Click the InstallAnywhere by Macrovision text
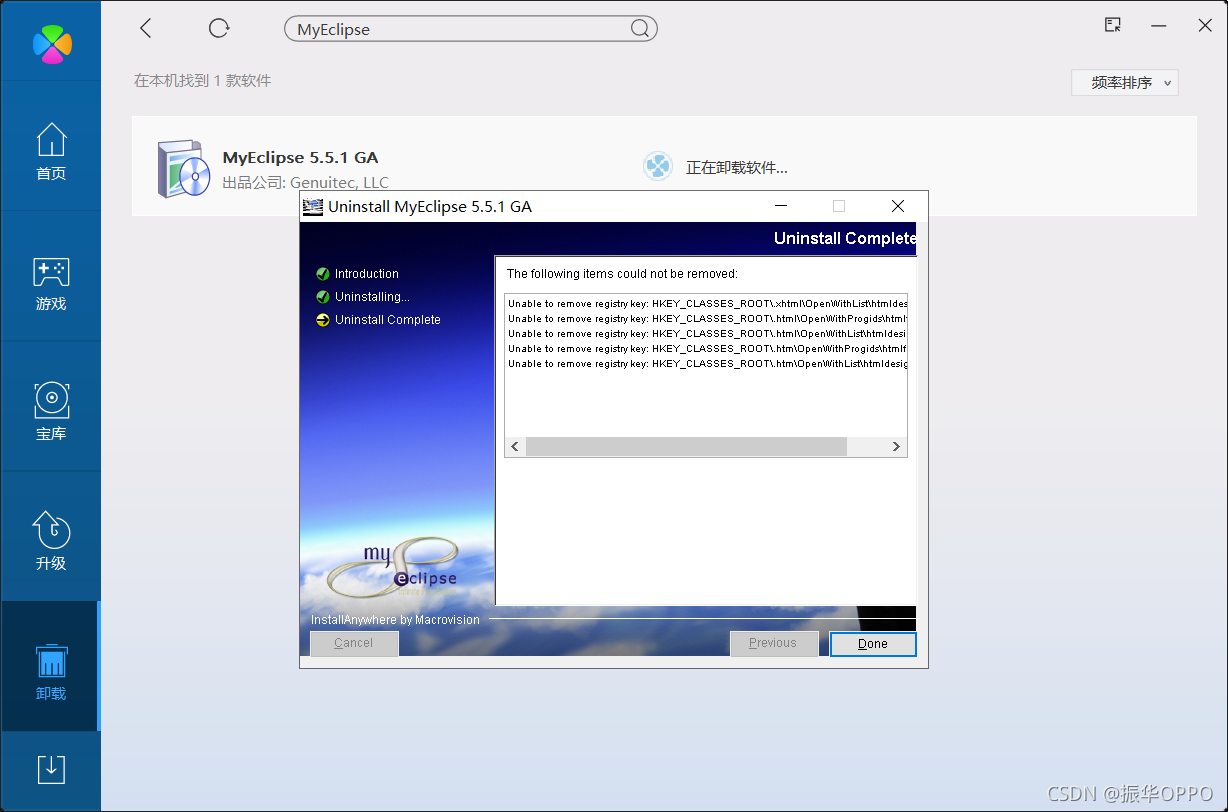 pos(395,620)
